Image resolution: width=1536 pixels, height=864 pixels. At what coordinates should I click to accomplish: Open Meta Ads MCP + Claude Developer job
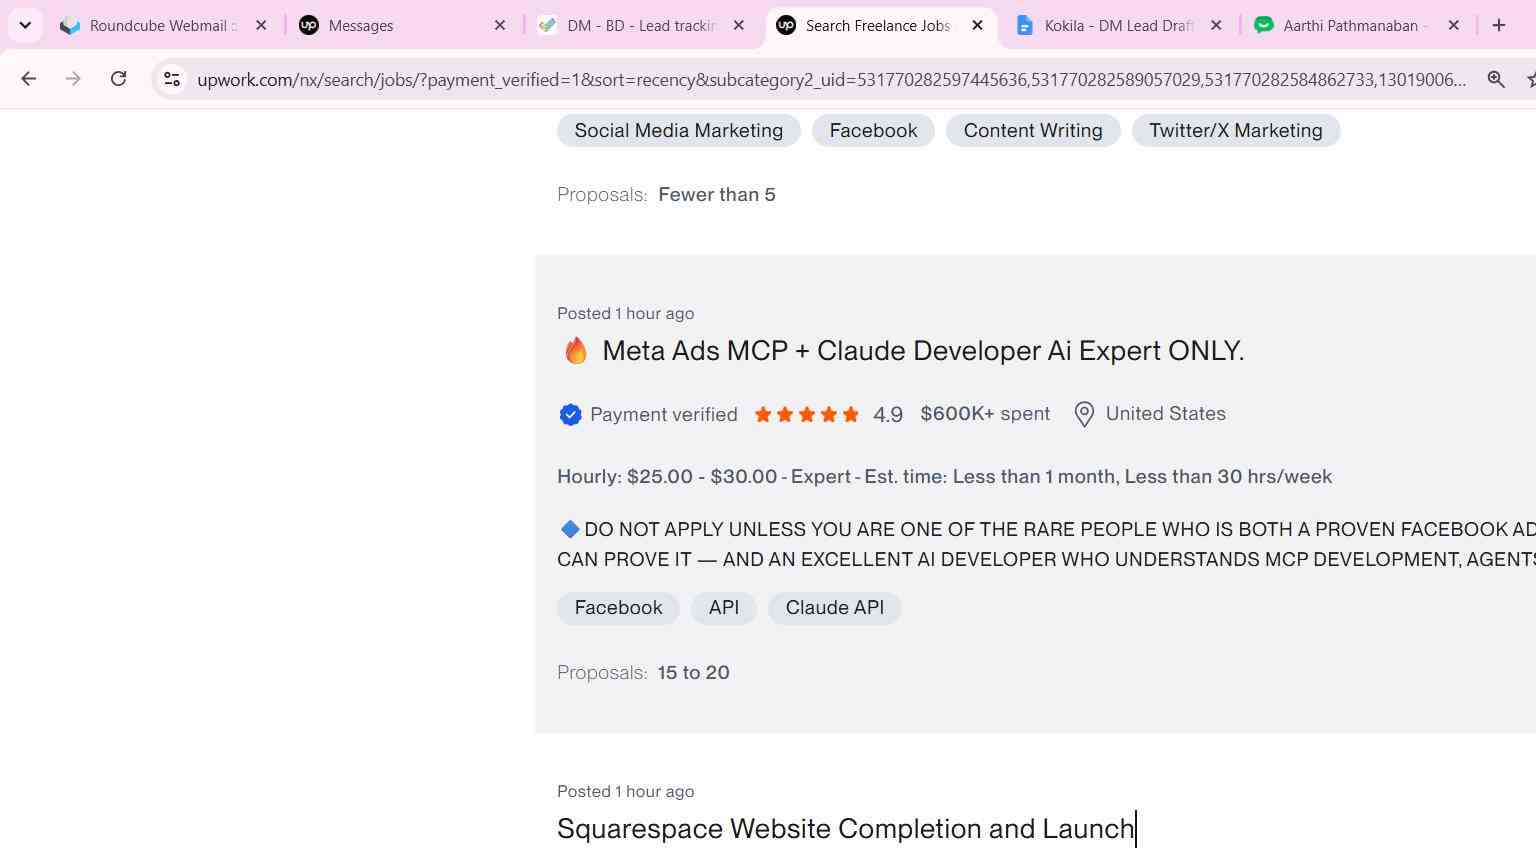pos(923,351)
